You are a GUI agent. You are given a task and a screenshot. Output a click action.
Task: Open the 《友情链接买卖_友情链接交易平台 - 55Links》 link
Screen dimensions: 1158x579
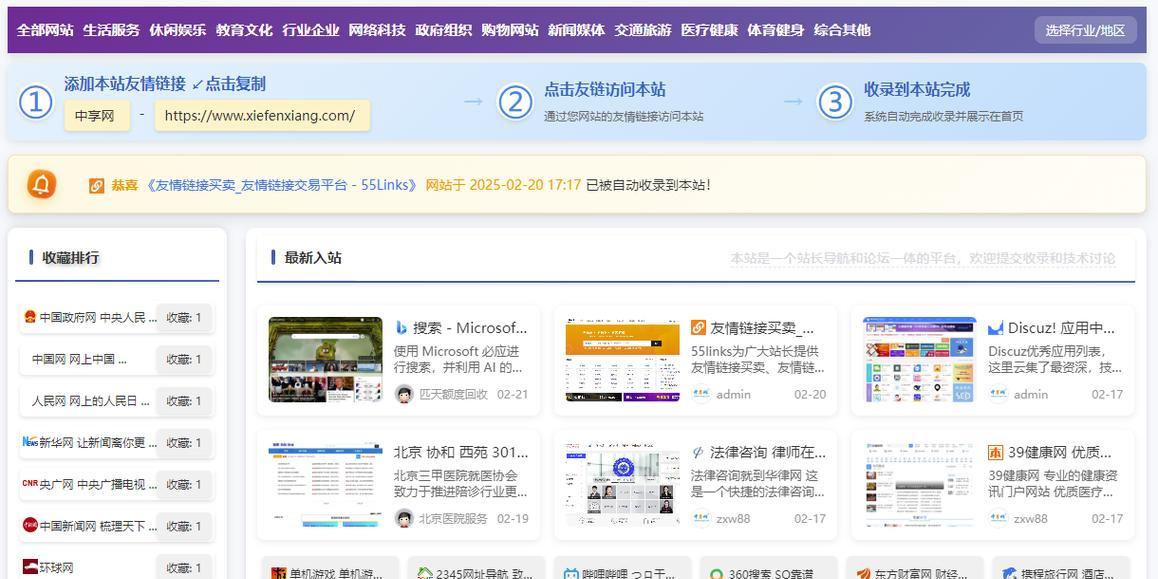tap(282, 185)
